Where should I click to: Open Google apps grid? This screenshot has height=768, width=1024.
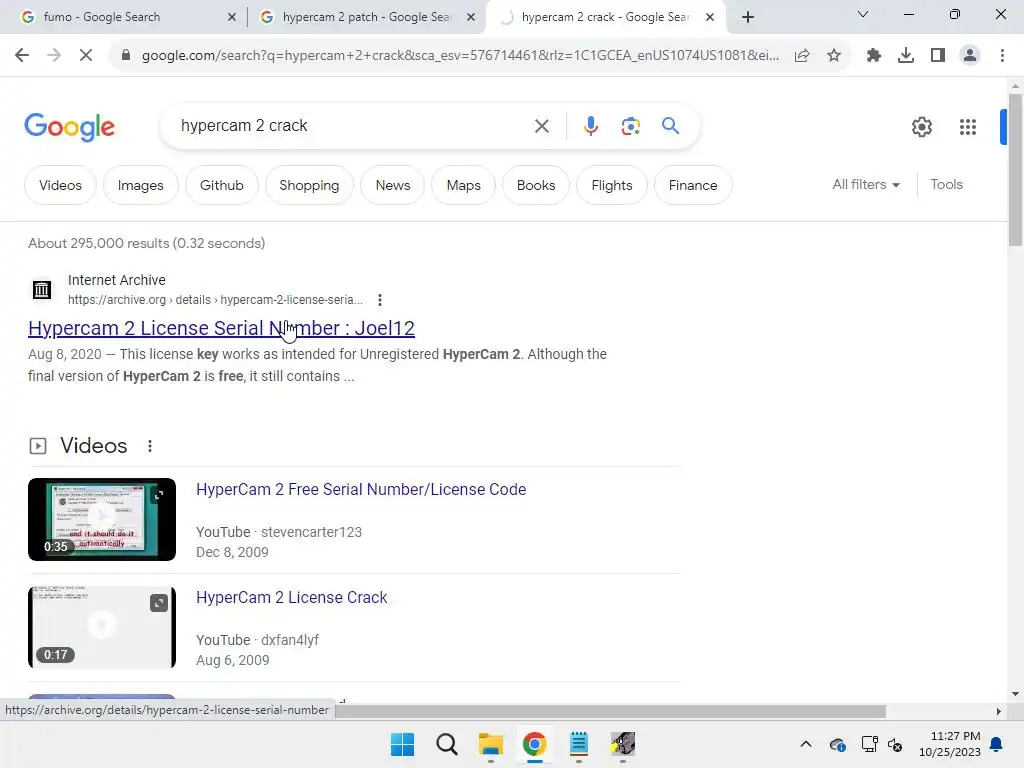pyautogui.click(x=967, y=127)
